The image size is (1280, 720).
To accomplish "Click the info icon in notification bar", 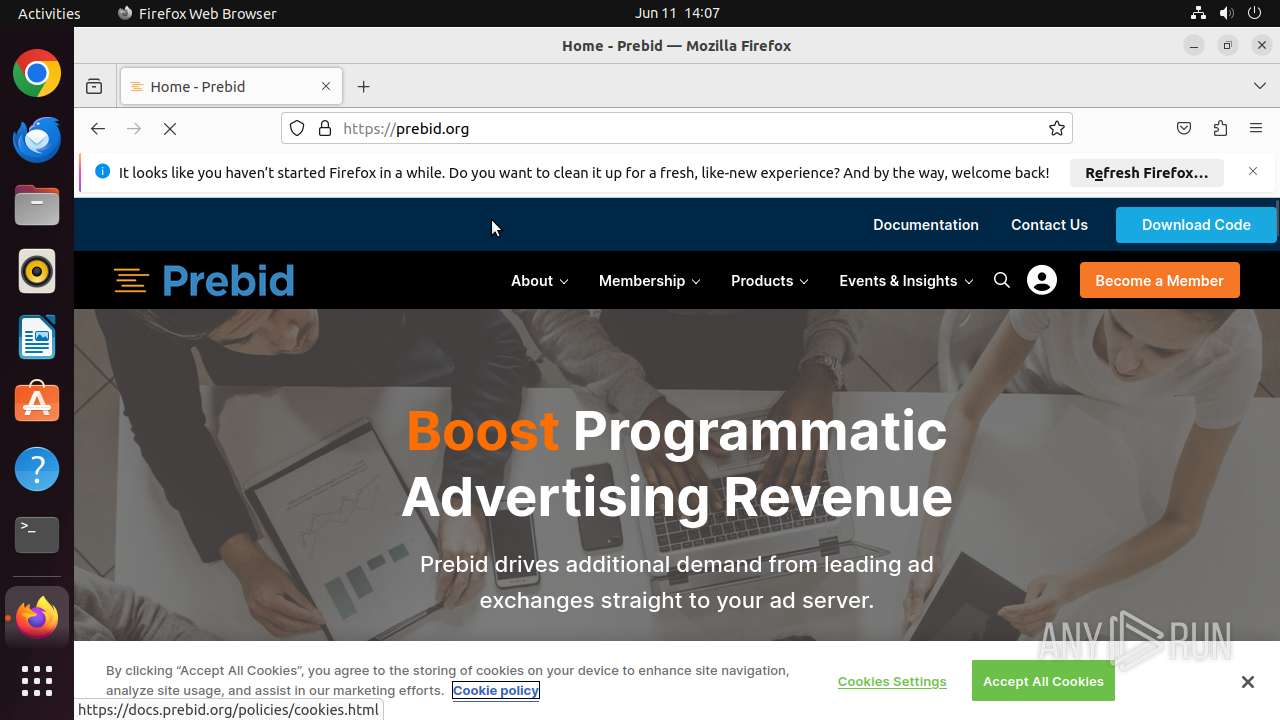I will 102,172.
